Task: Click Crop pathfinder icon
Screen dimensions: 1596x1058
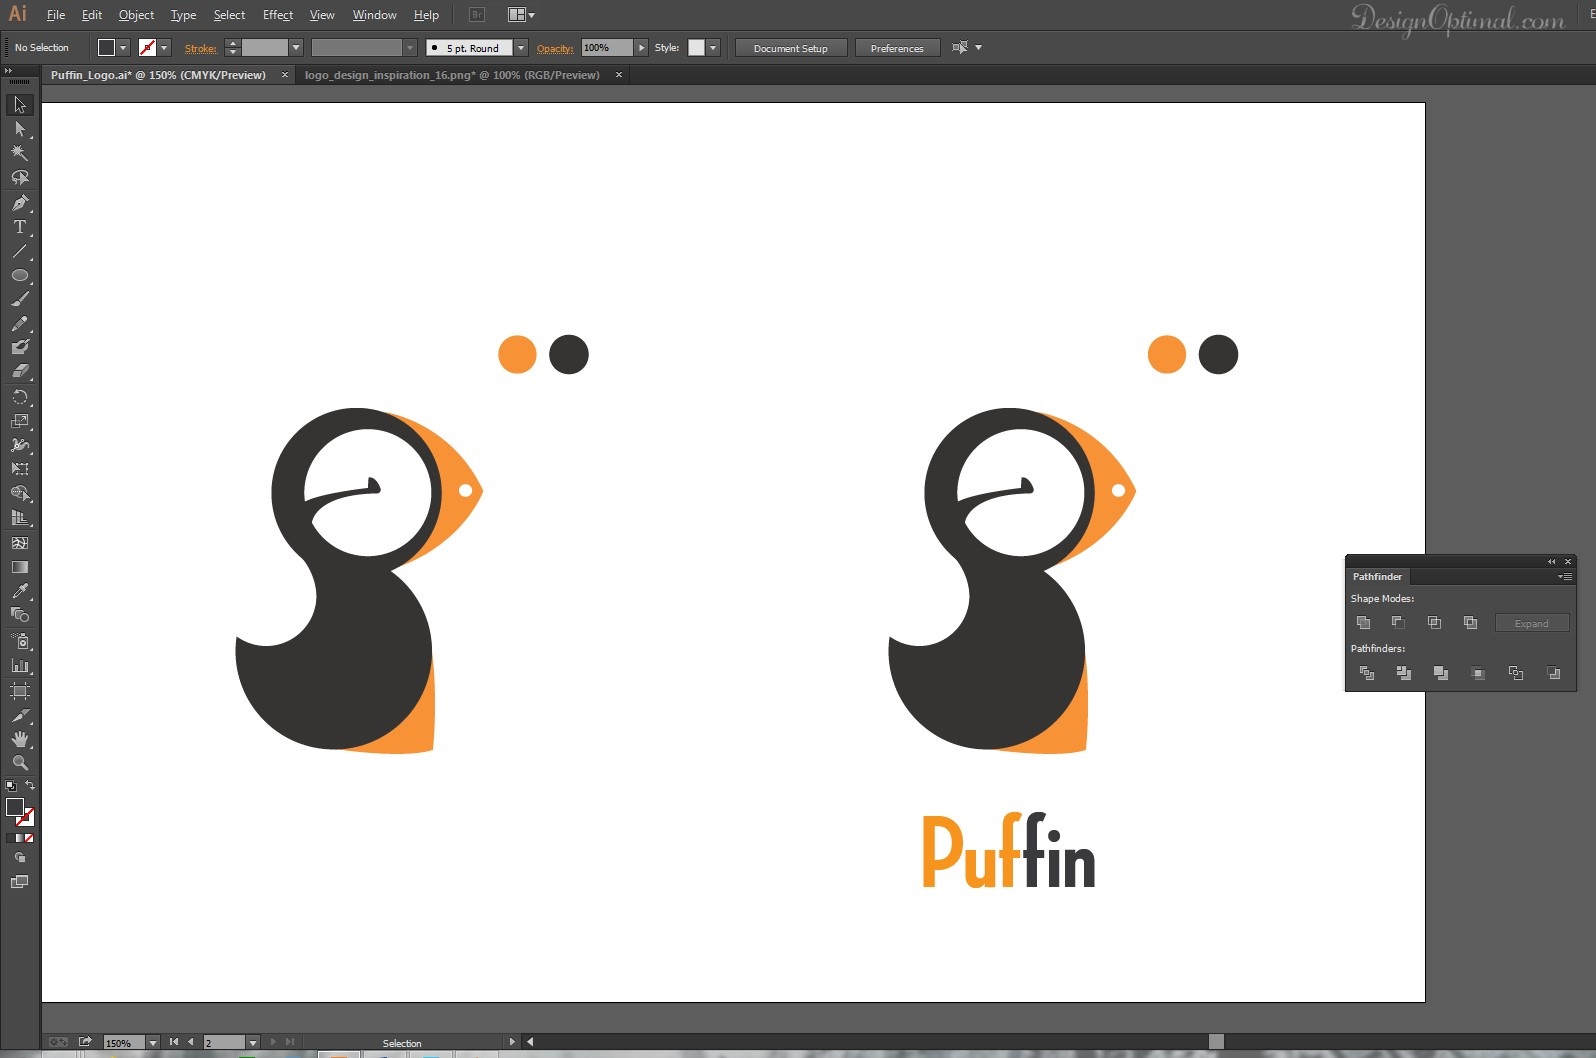Action: pos(1478,673)
